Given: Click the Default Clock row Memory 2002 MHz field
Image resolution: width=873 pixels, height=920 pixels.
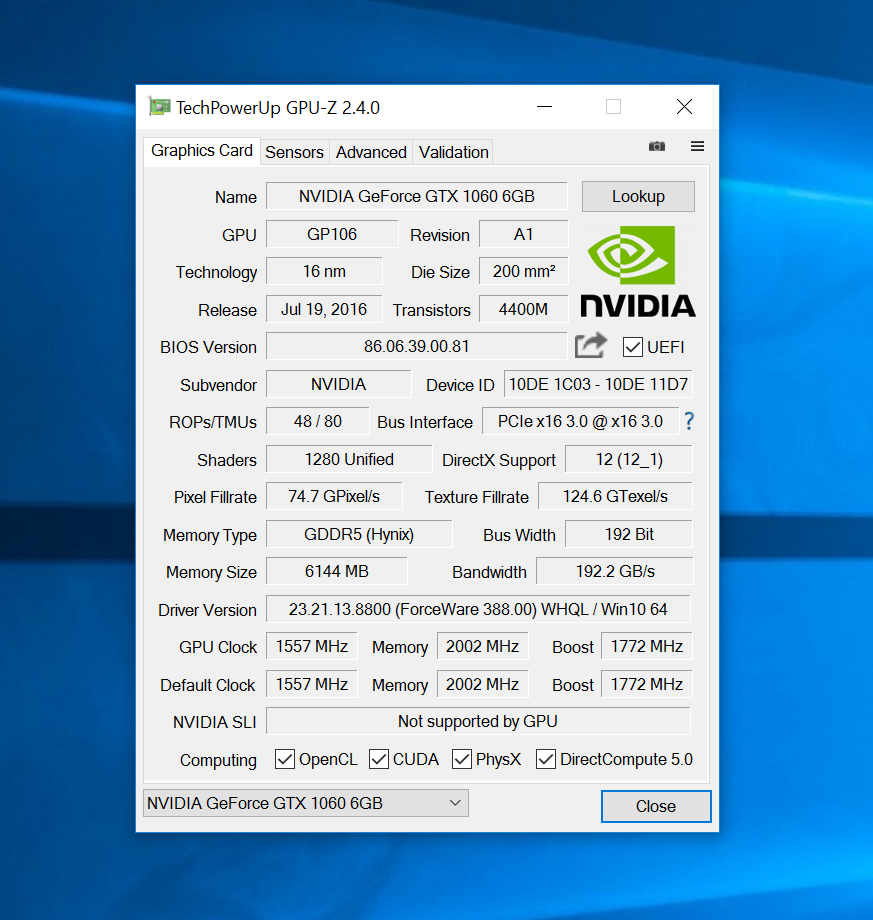Looking at the screenshot, I should tap(482, 685).
